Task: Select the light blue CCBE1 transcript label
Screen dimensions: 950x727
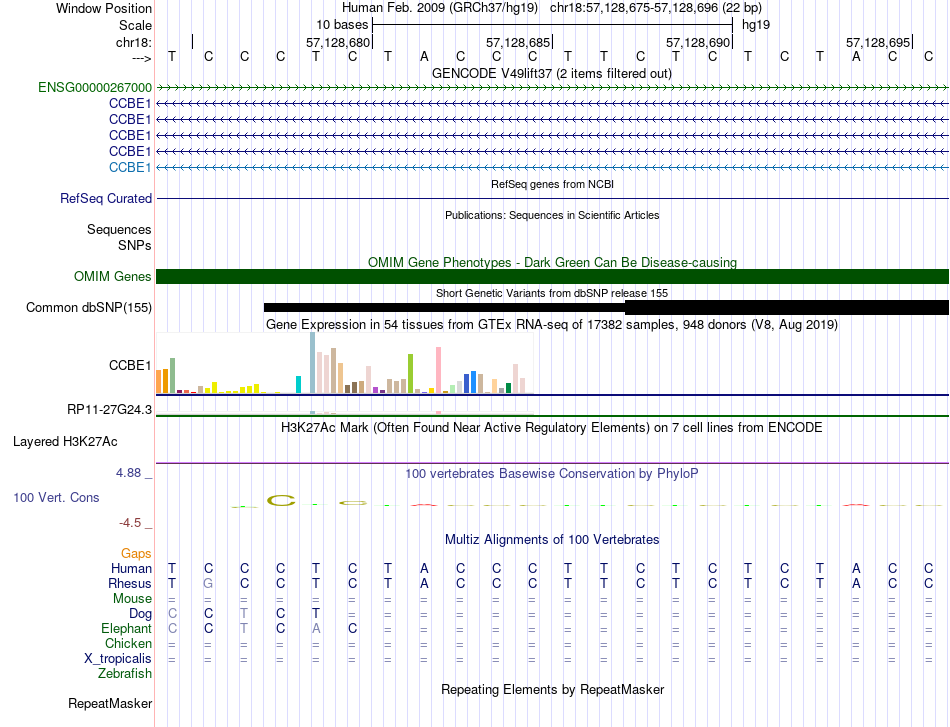Action: tap(130, 167)
